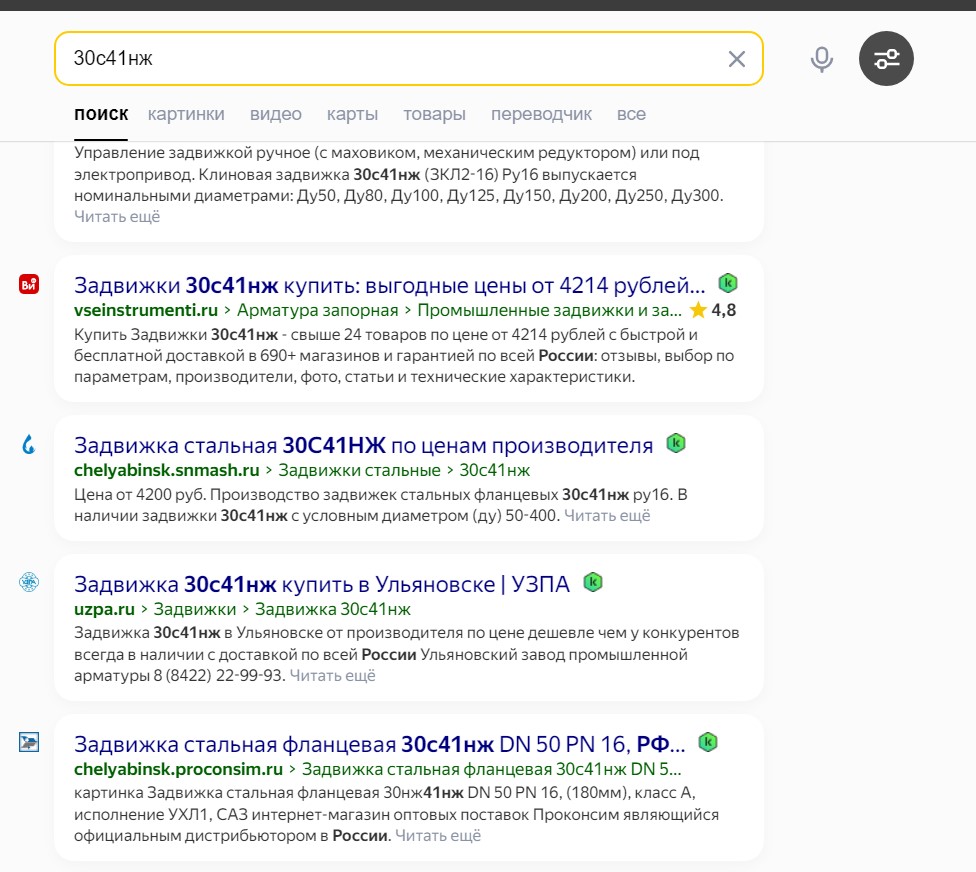Open 'Задвижка стальная 30С41НЖ по ценам производителя' link
Image resolution: width=976 pixels, height=872 pixels.
pos(364,445)
